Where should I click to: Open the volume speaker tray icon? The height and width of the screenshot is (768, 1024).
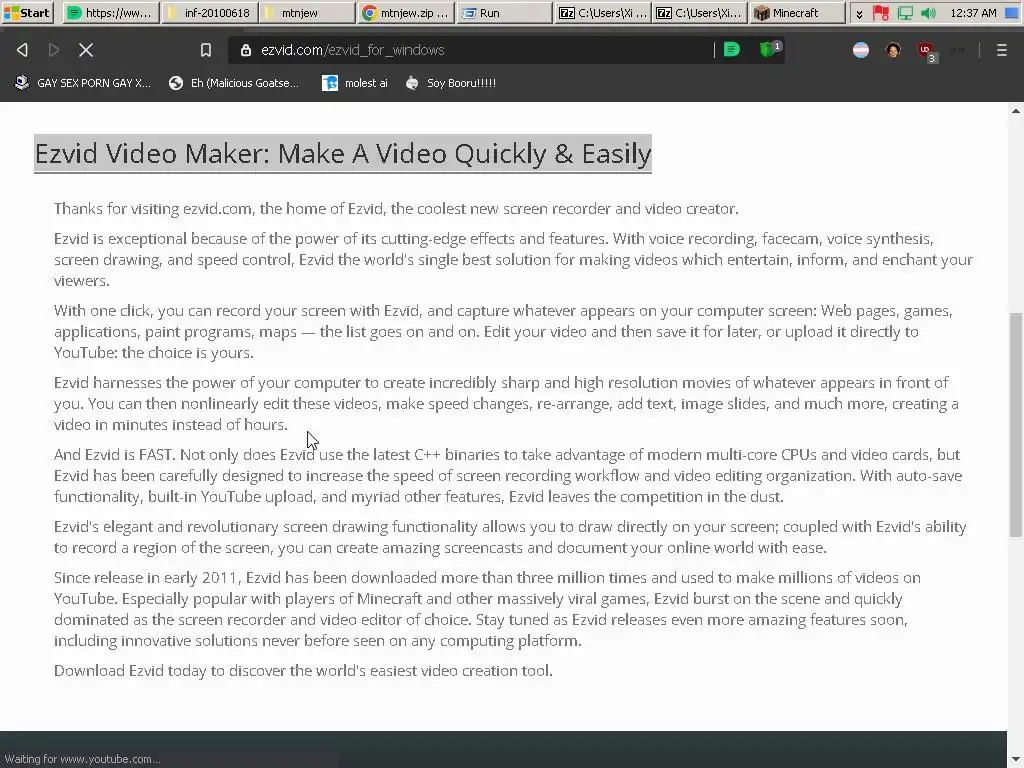click(928, 12)
